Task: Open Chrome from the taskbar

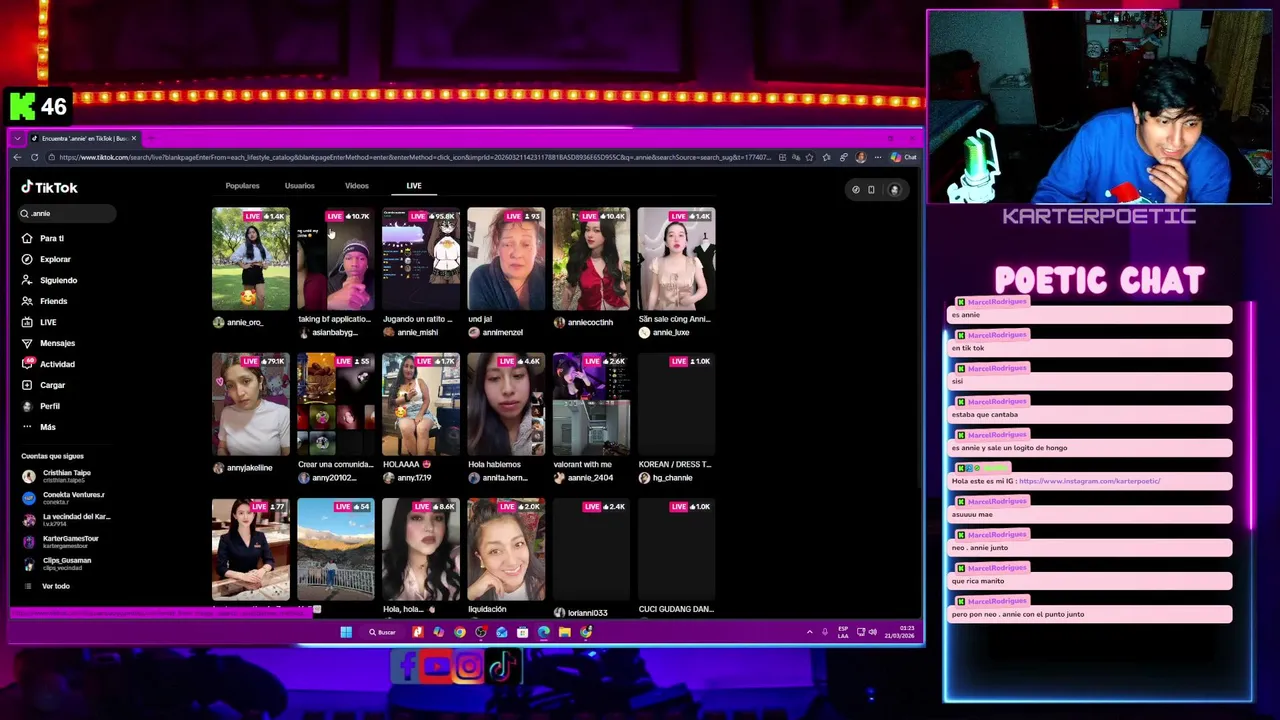Action: click(x=460, y=632)
